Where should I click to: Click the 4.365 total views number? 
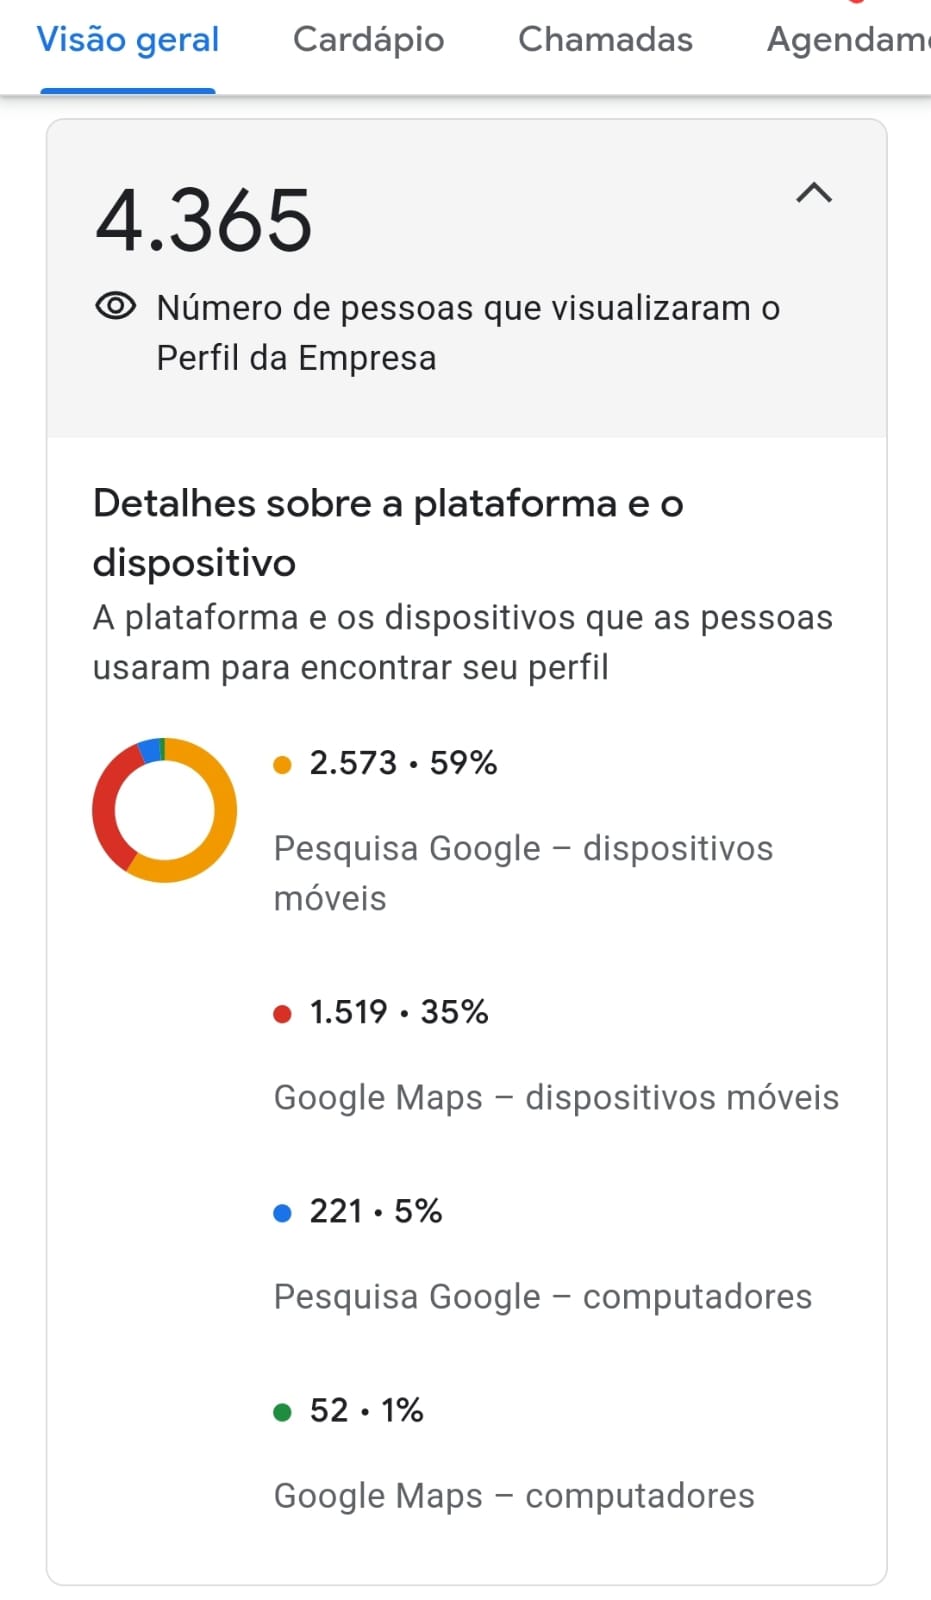204,221
